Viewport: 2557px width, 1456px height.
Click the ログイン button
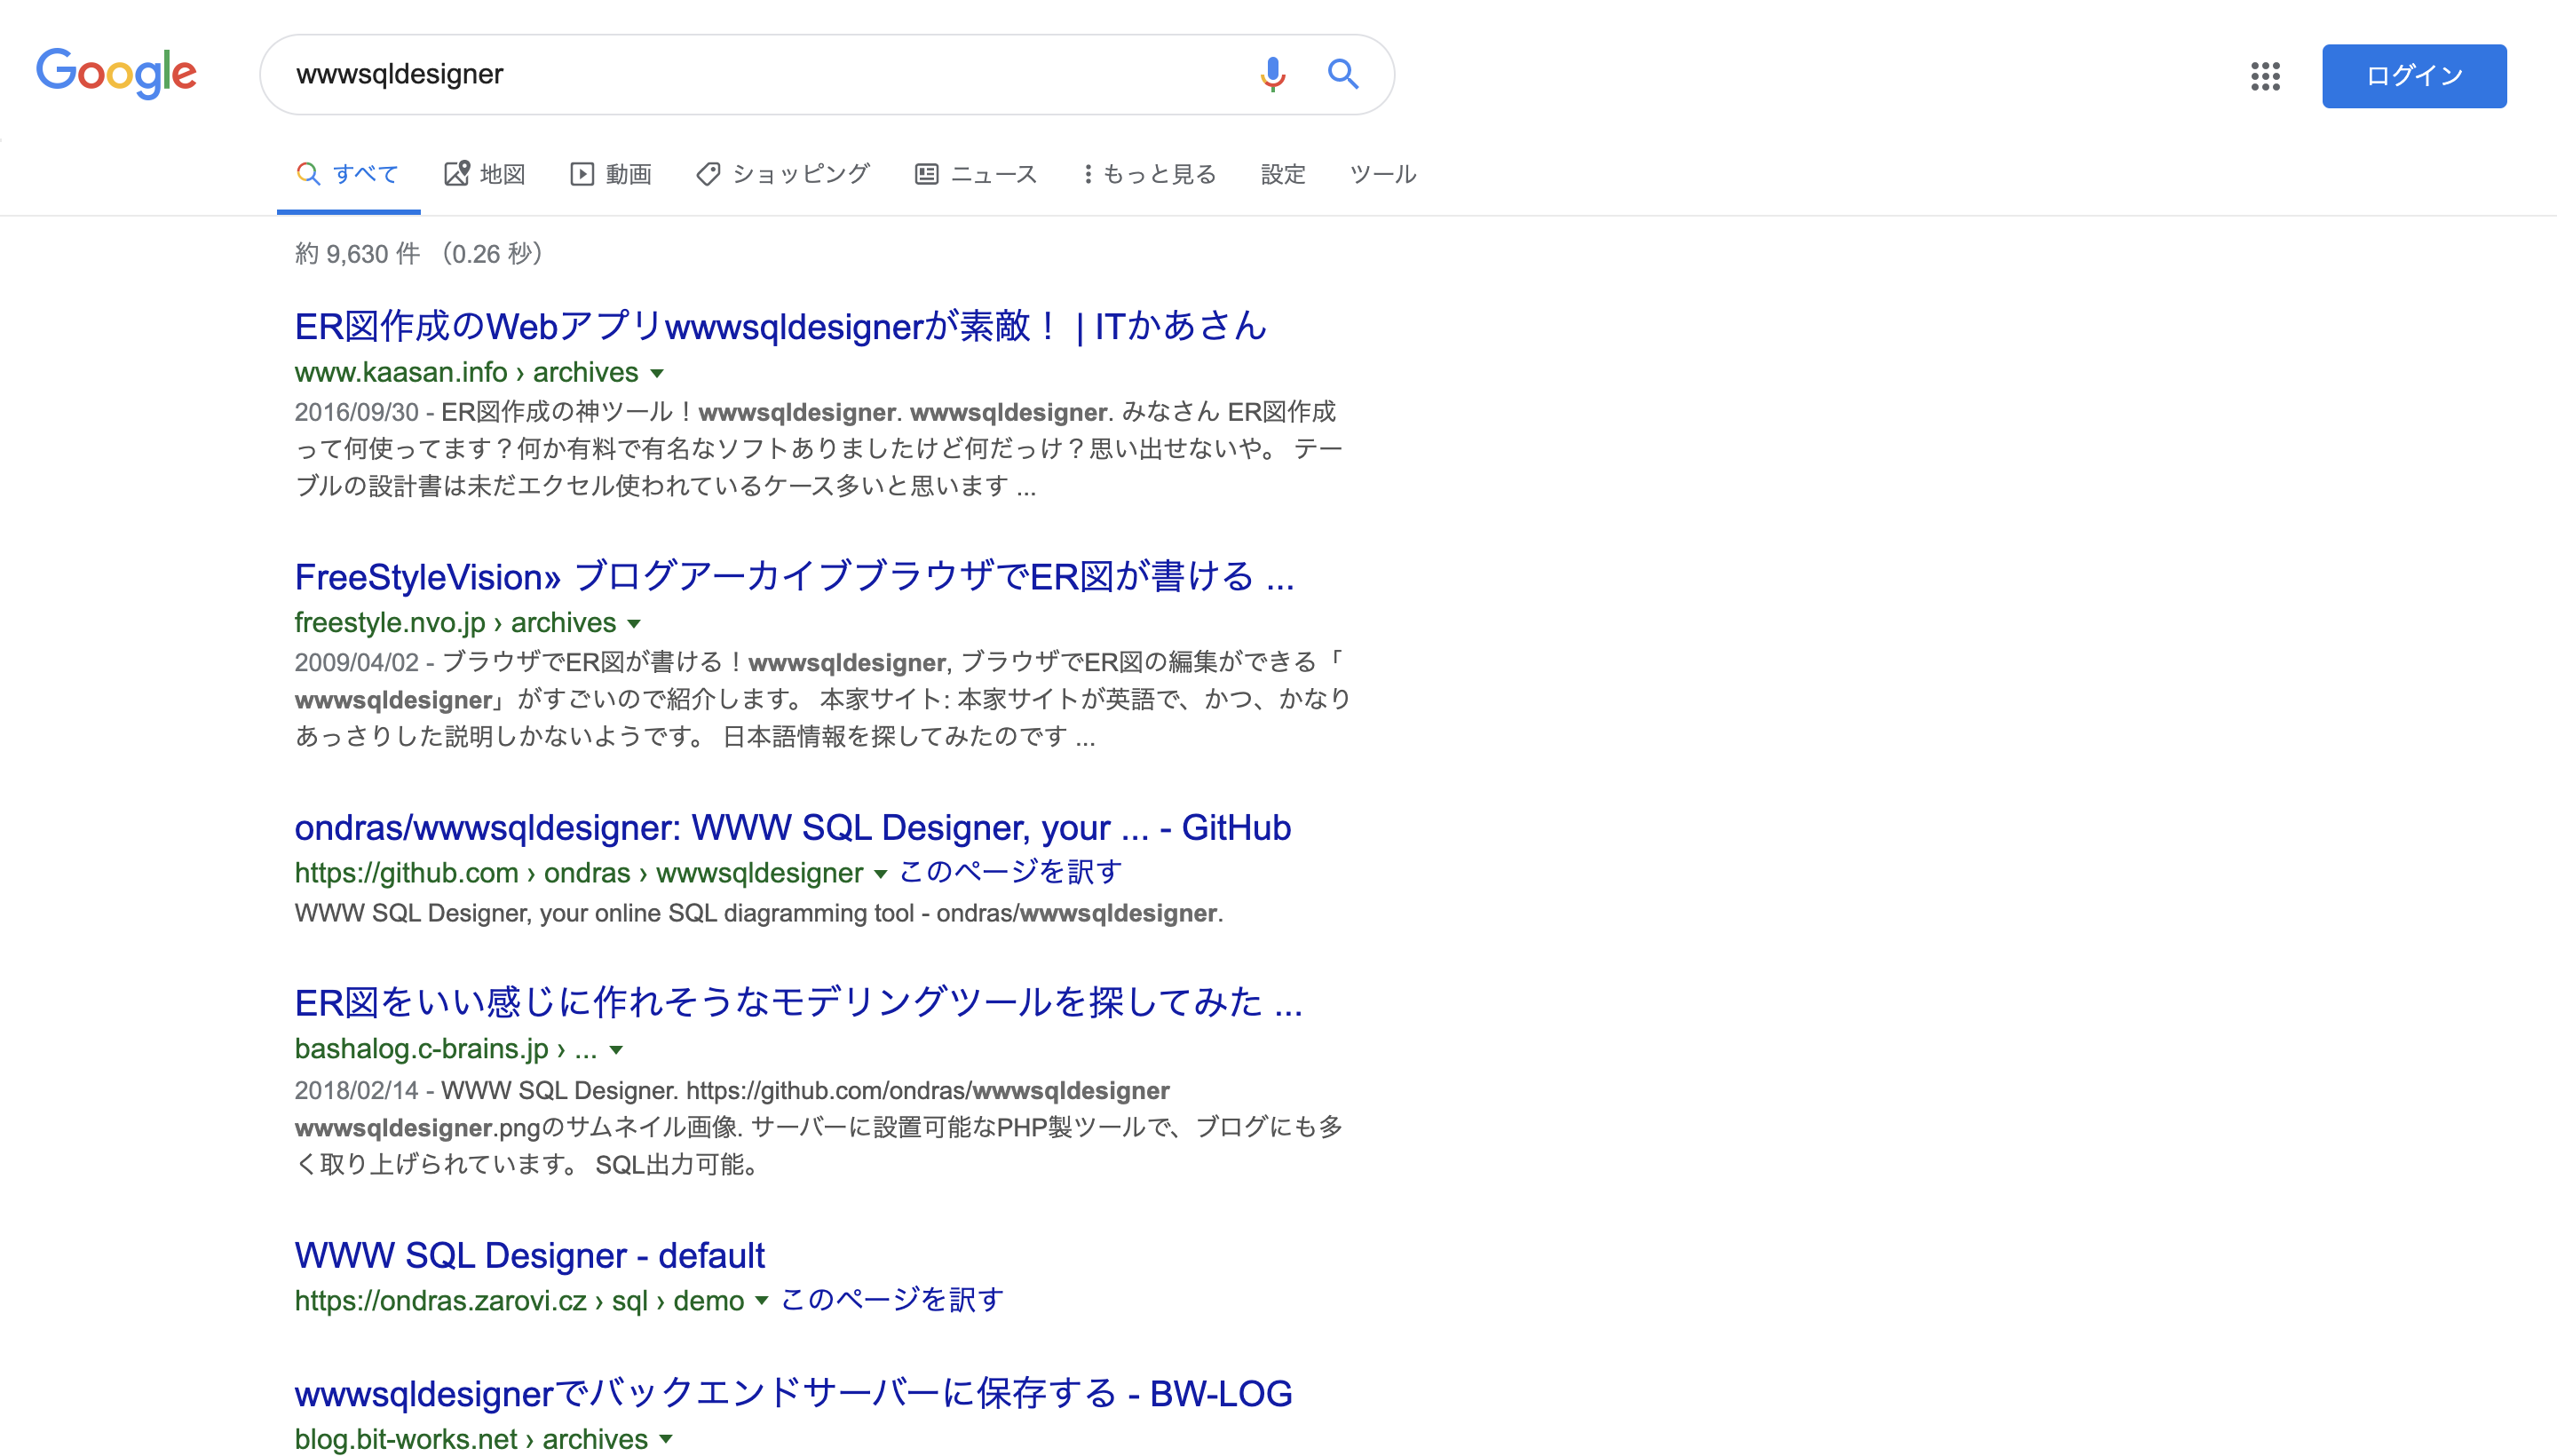[2413, 75]
